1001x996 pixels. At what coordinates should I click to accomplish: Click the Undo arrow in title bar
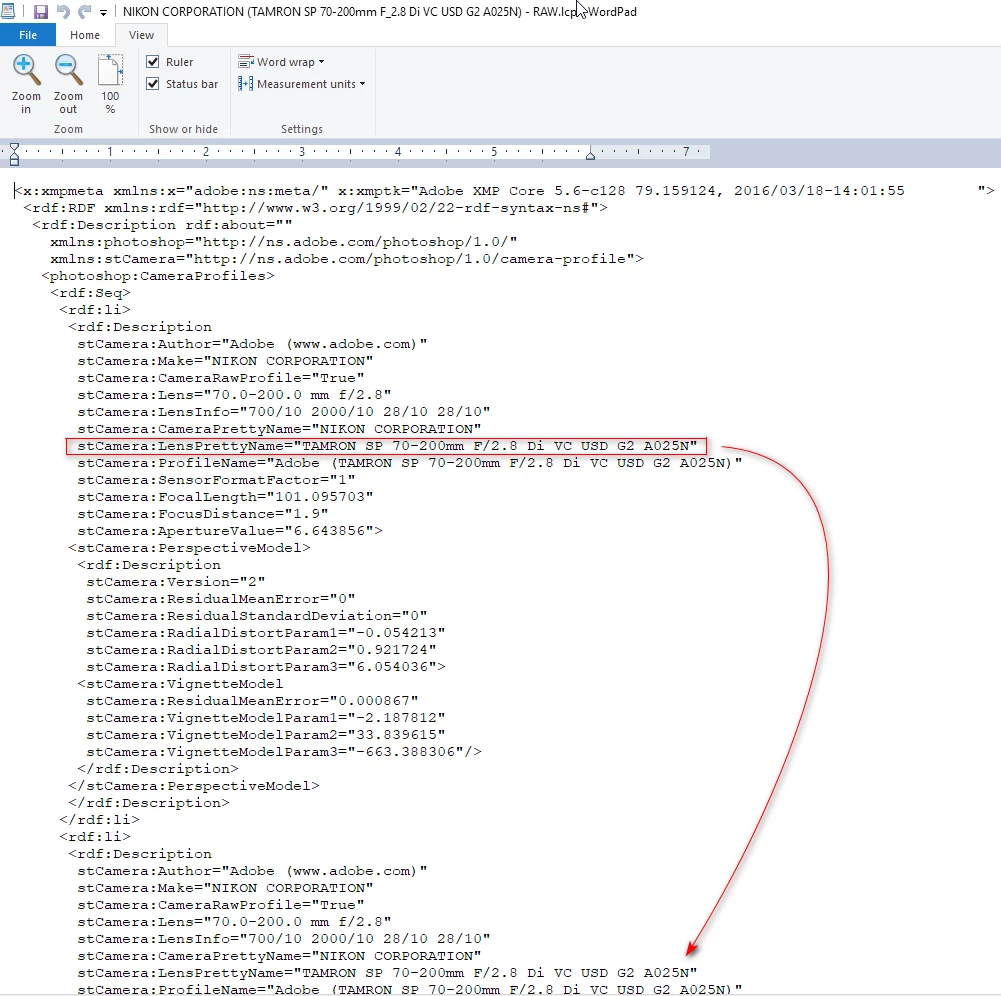coord(63,11)
